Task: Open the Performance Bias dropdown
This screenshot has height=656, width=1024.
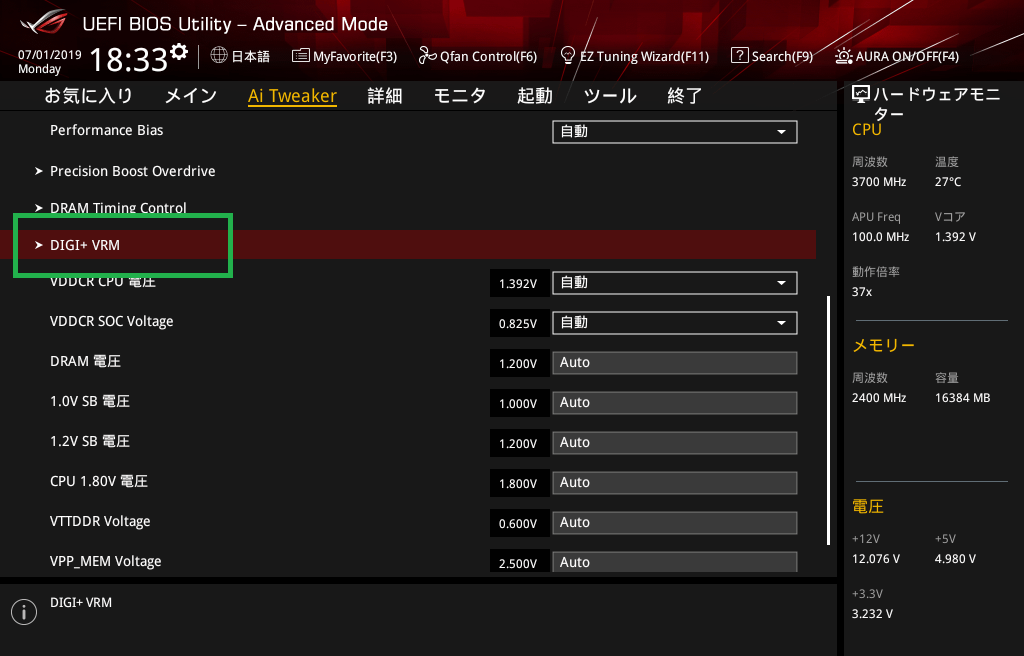Action: coord(674,132)
